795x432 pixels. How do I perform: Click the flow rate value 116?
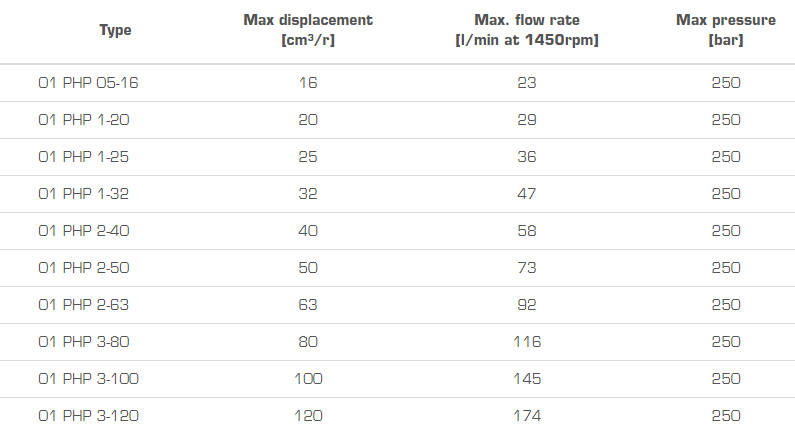tap(527, 342)
